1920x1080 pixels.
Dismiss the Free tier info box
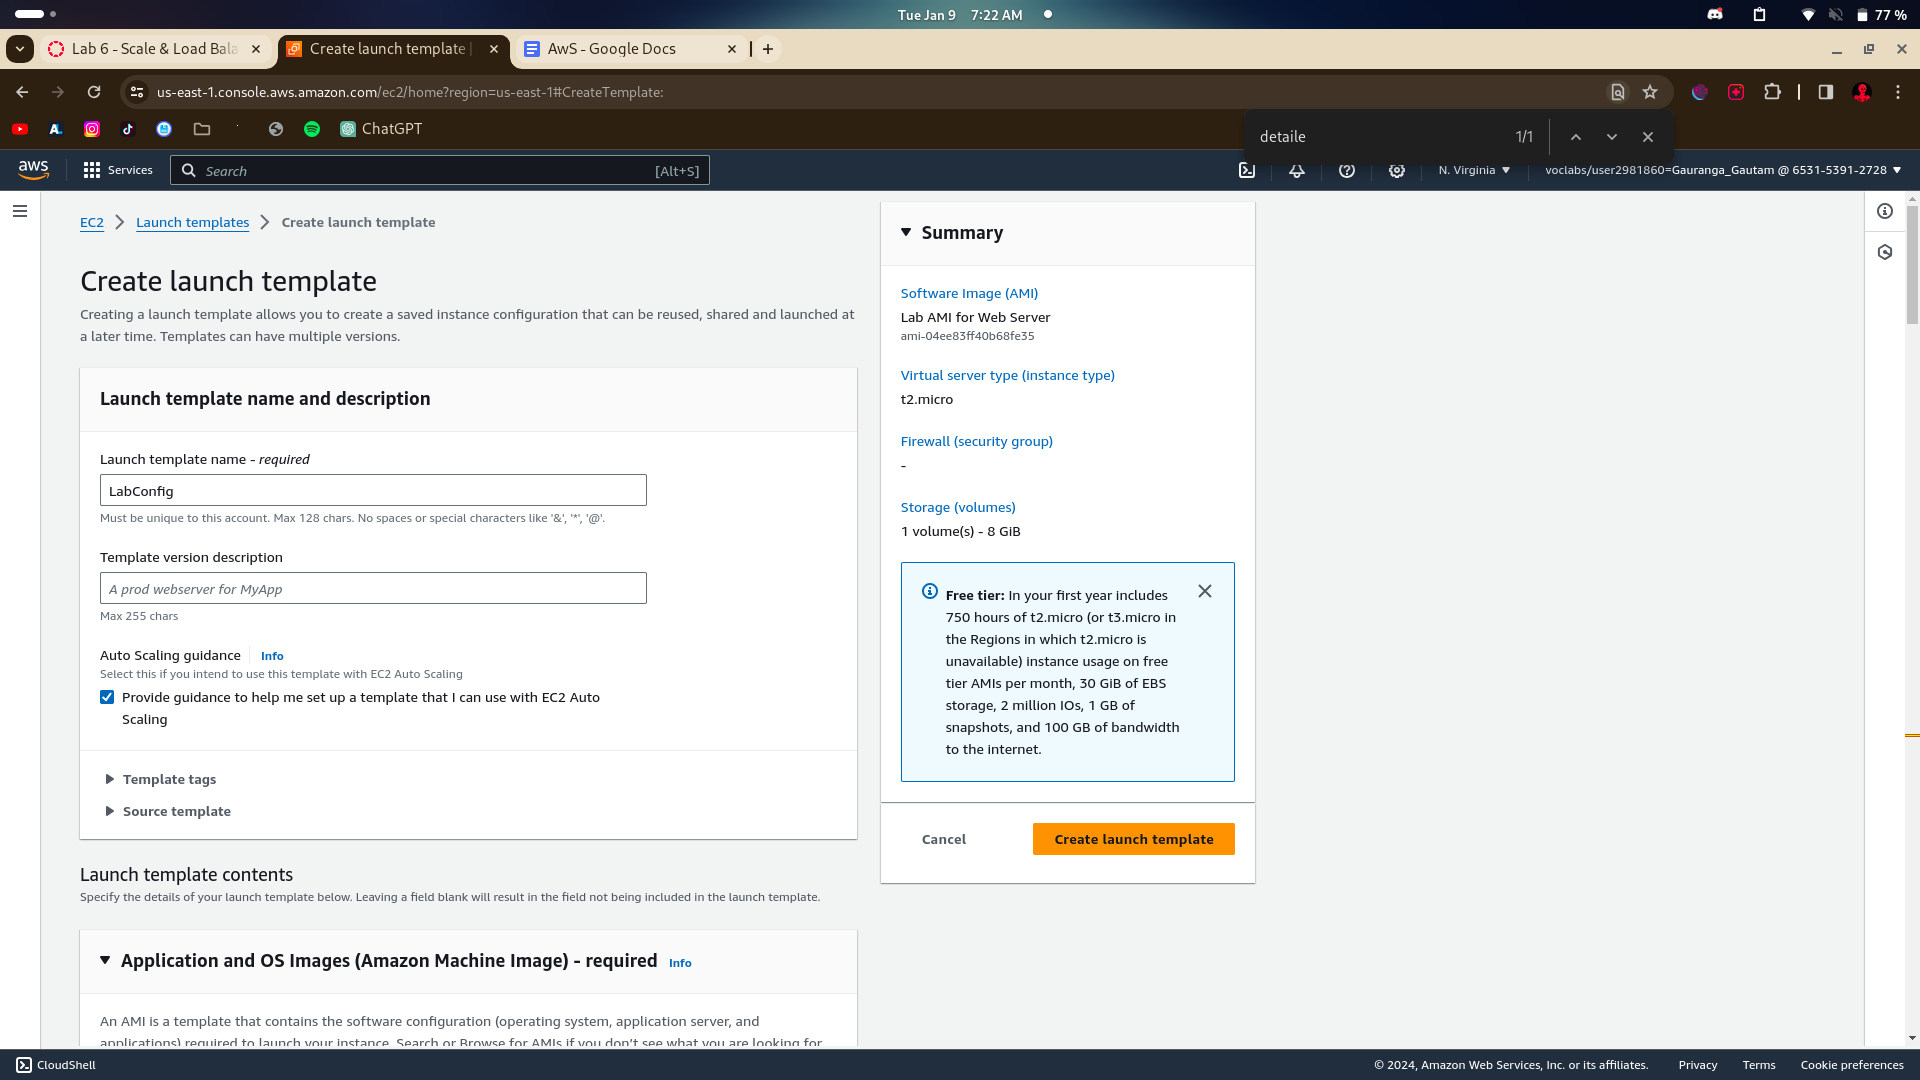click(x=1205, y=591)
